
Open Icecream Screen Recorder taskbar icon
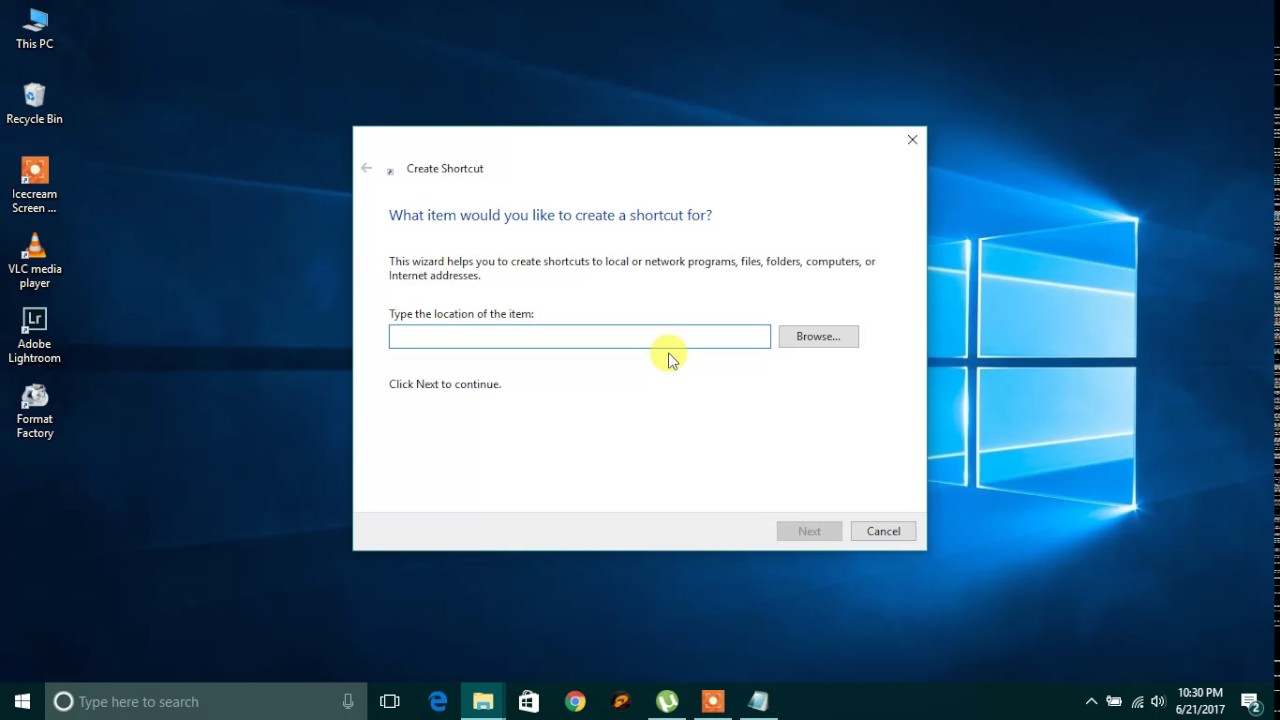click(713, 701)
